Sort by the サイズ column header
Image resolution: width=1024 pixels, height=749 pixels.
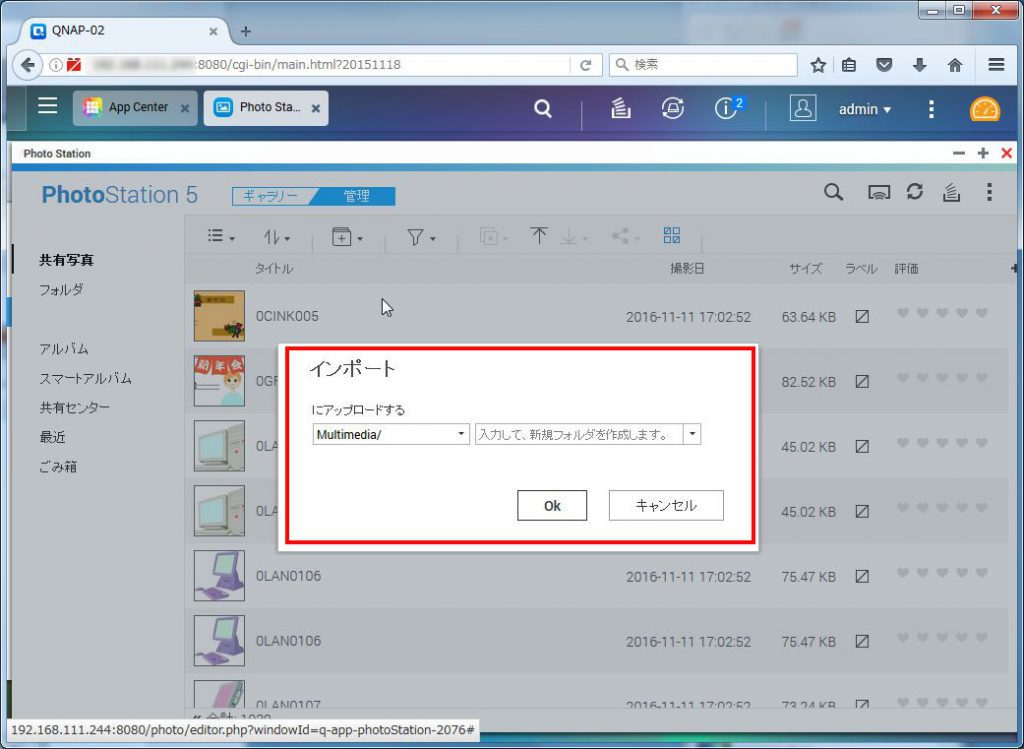click(x=806, y=268)
